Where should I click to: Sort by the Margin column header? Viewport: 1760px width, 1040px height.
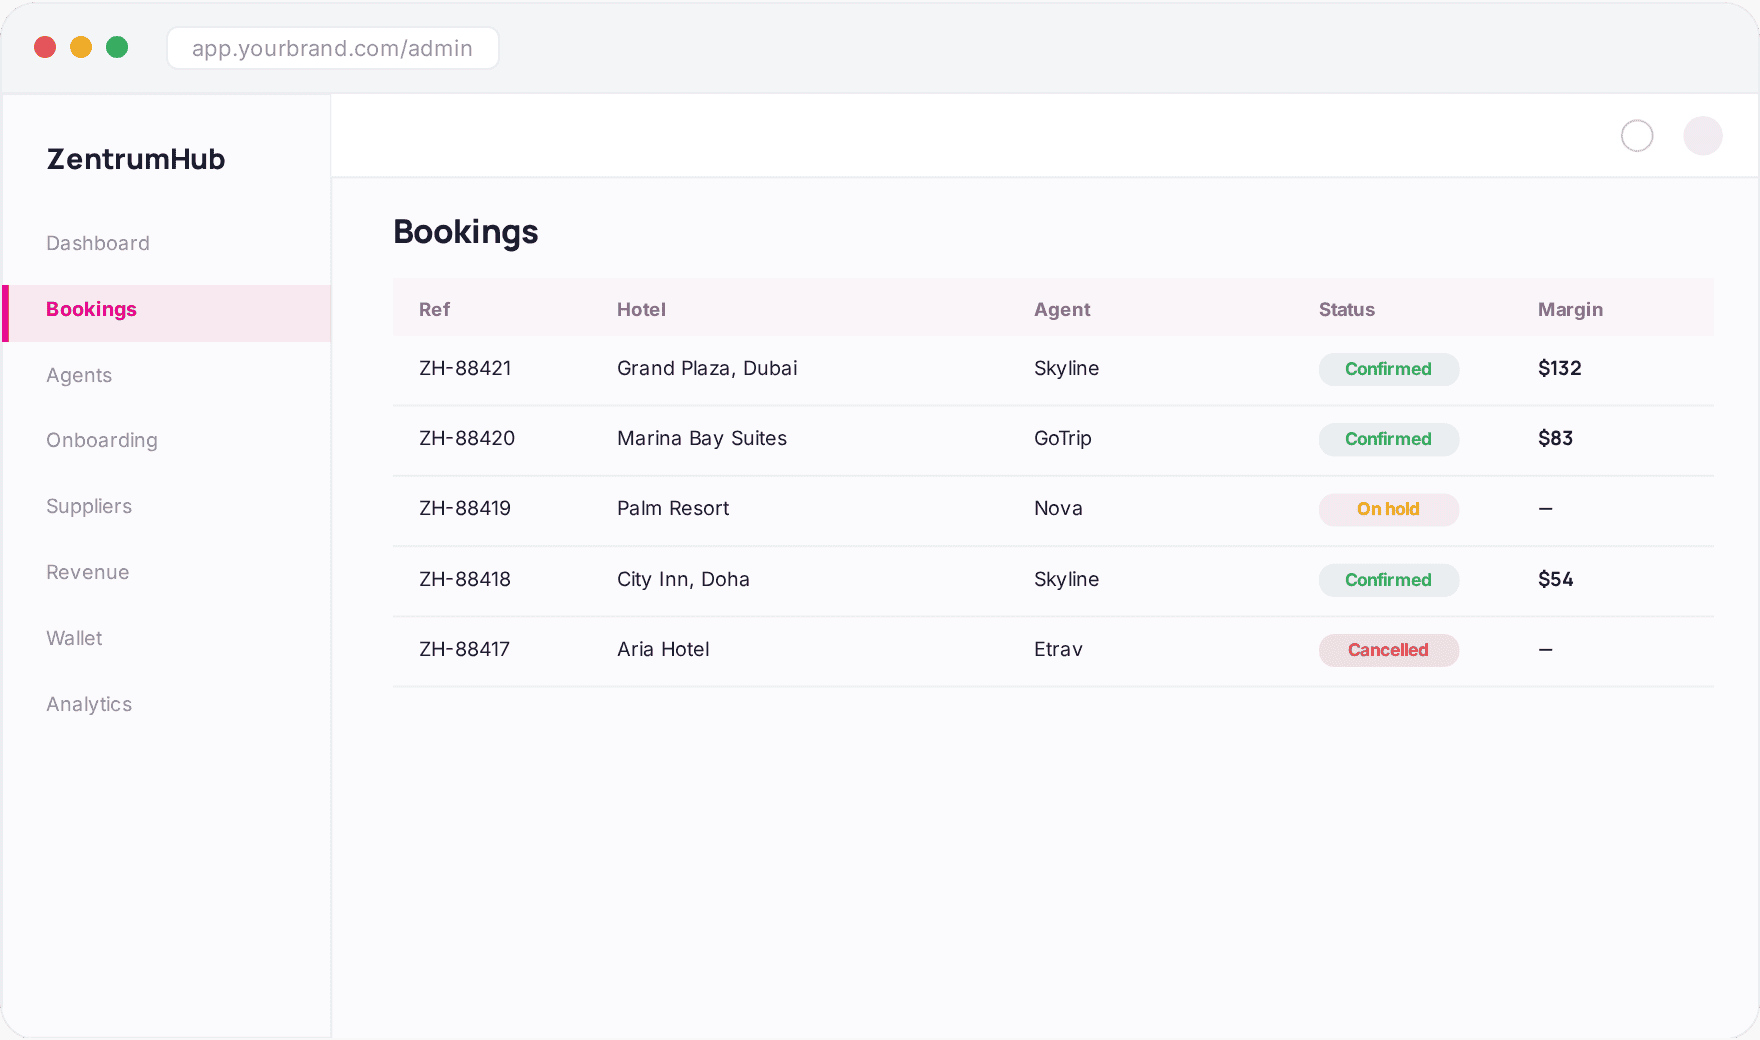point(1570,309)
